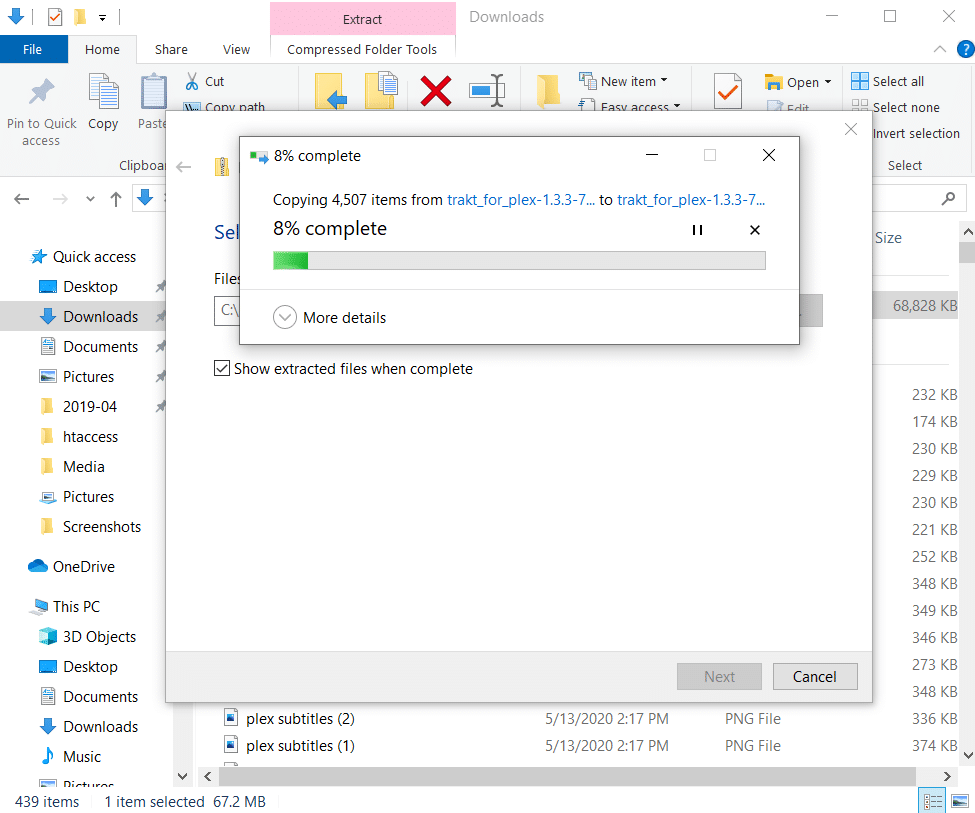Click the Properties checkmark icon
The height and width of the screenshot is (813, 975).
(x=728, y=91)
